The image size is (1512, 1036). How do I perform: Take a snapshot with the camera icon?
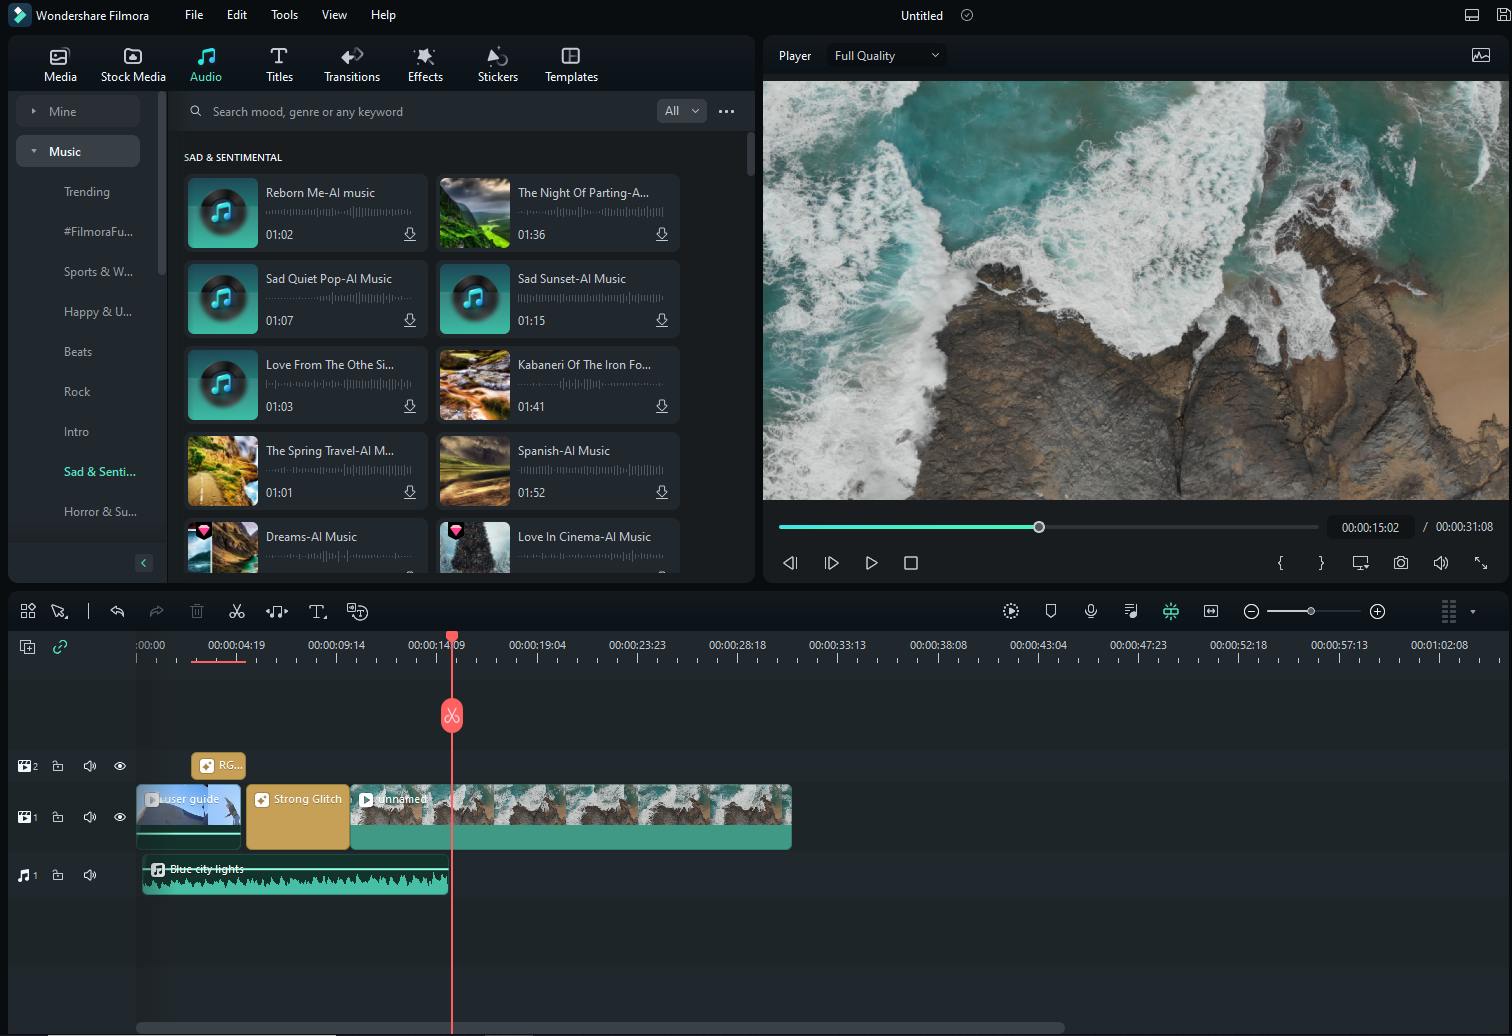click(1401, 563)
